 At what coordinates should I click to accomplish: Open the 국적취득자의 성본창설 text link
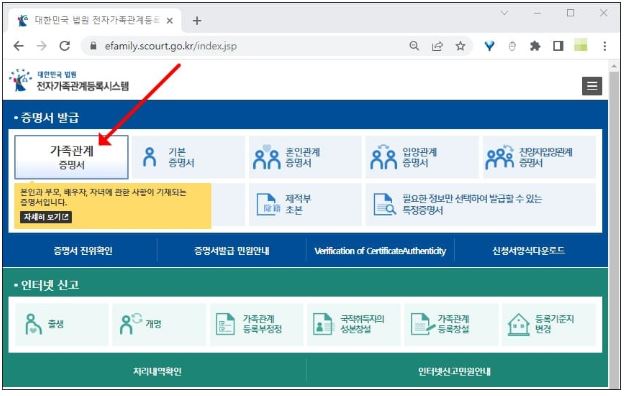click(362, 324)
